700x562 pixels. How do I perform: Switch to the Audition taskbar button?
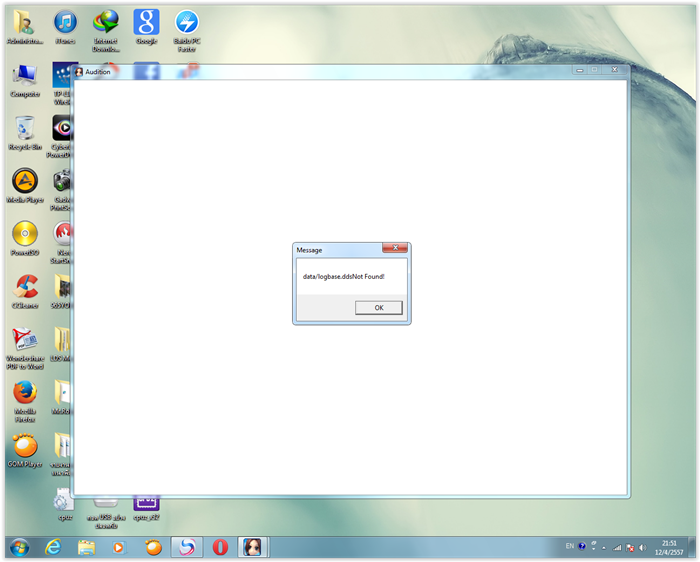pos(253,547)
